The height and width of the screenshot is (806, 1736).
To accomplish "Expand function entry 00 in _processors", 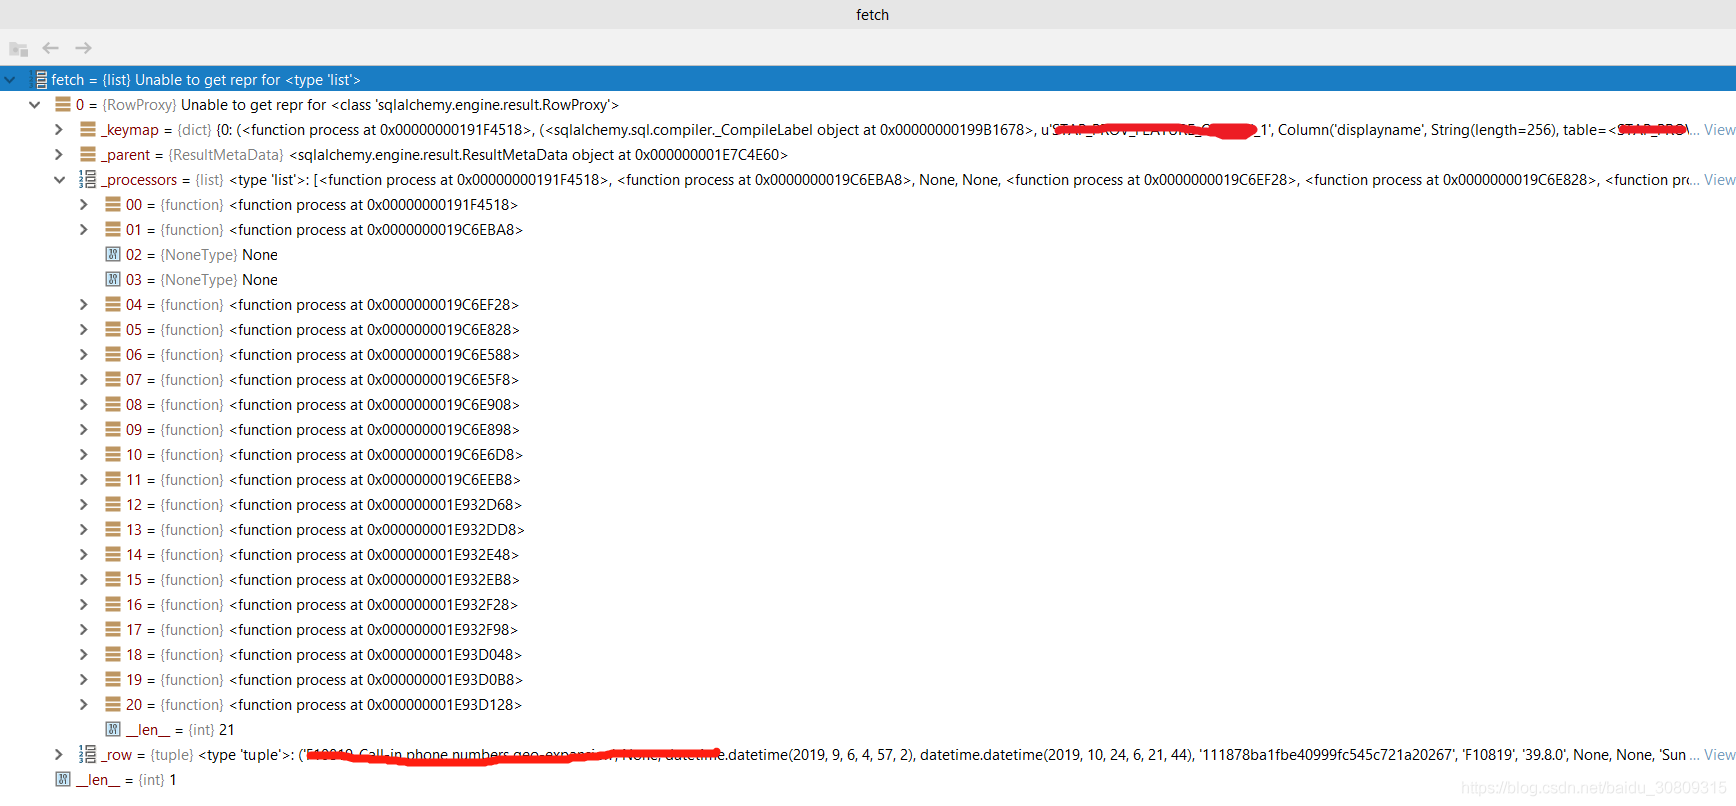I will tap(84, 205).
